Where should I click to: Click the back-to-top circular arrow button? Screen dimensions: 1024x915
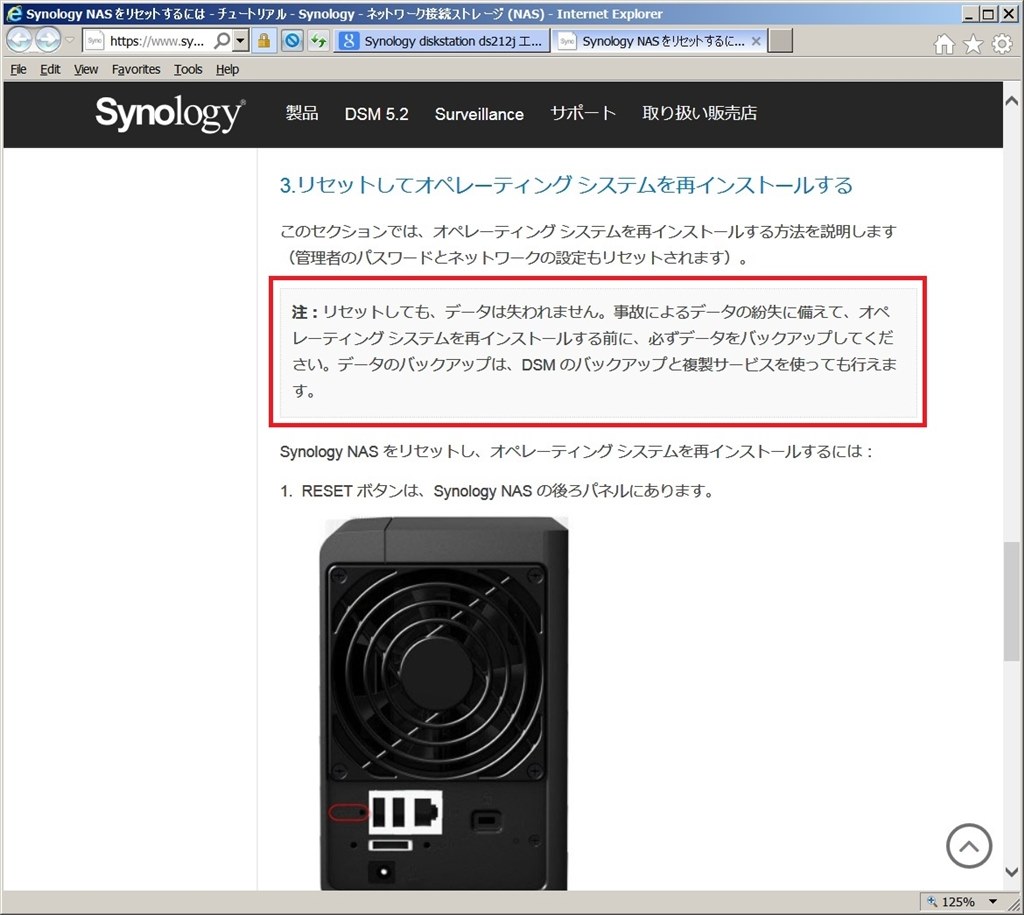click(969, 846)
